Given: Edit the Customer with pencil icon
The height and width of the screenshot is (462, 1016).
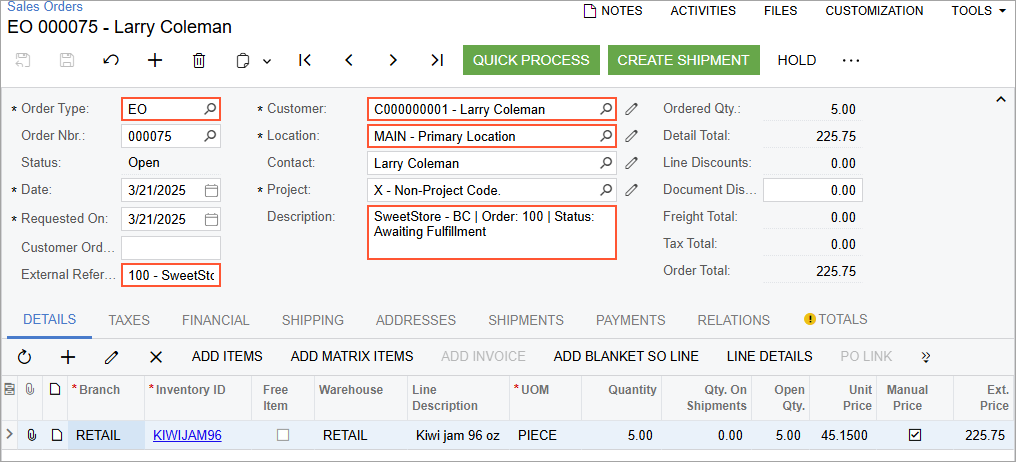Looking at the screenshot, I should tap(632, 109).
